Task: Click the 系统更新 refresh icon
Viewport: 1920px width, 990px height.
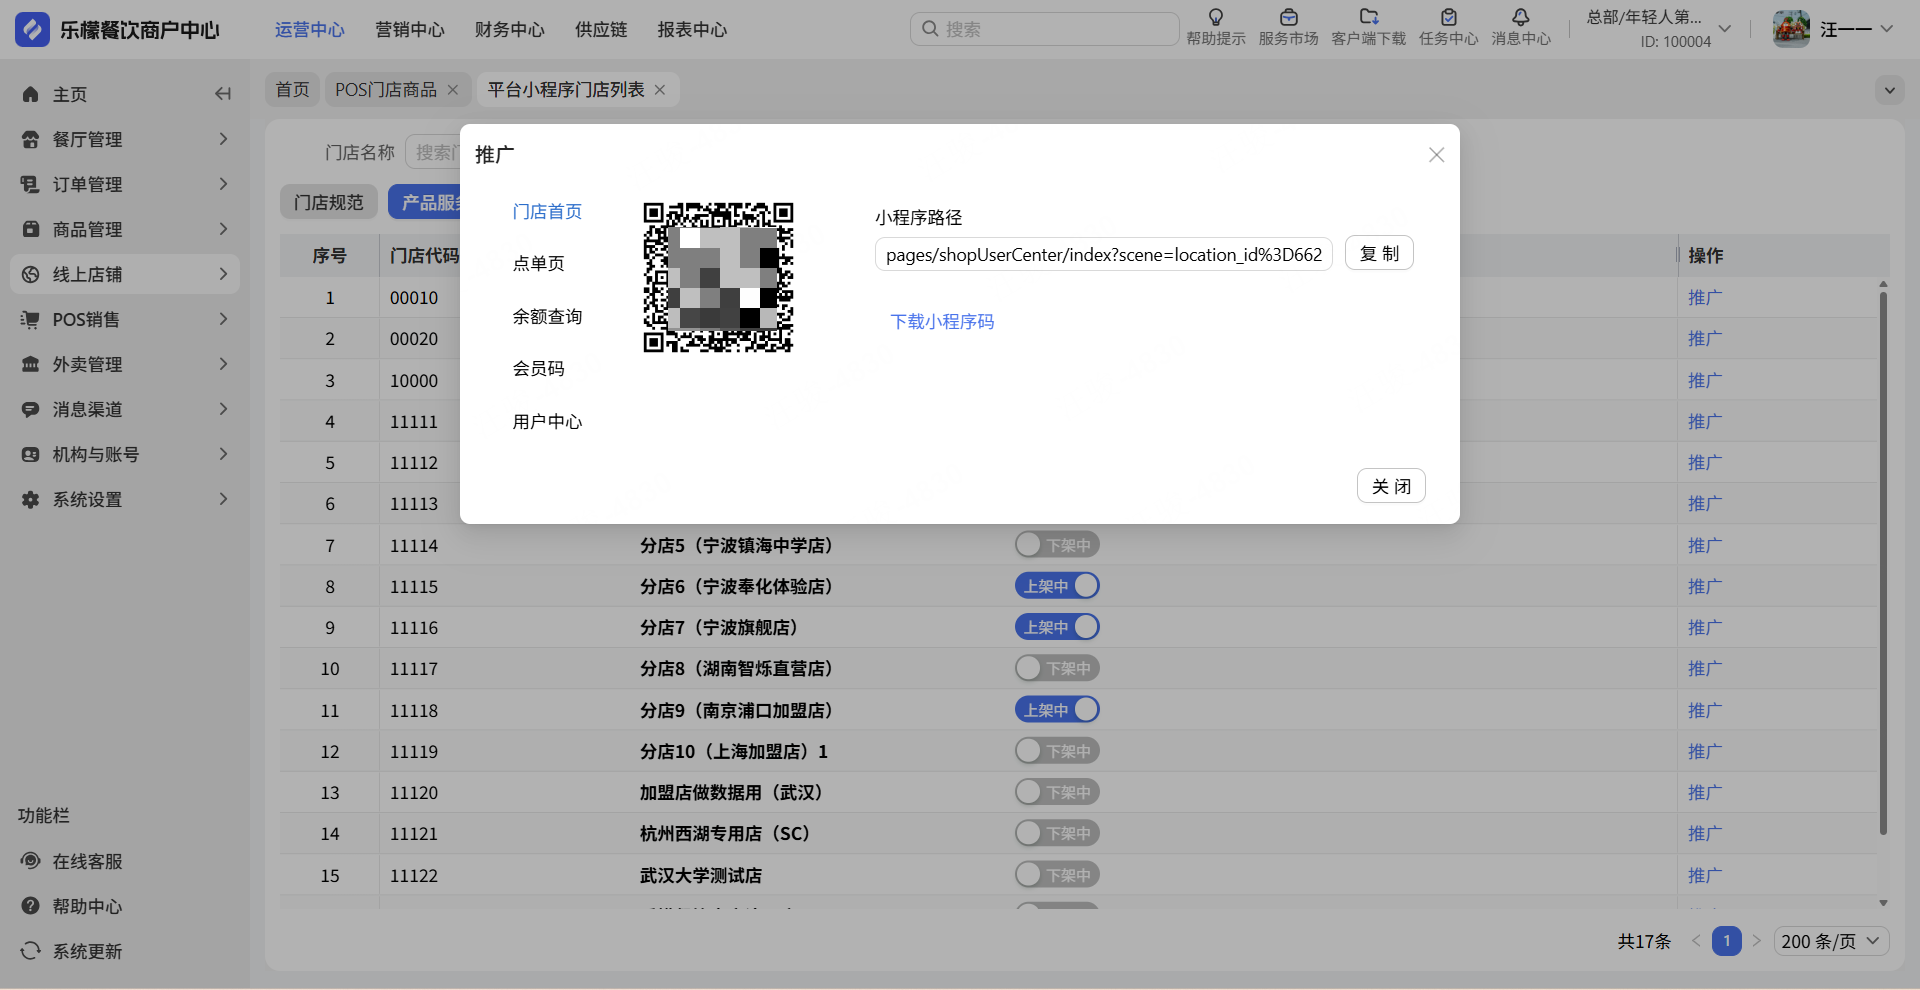Action: [31, 951]
